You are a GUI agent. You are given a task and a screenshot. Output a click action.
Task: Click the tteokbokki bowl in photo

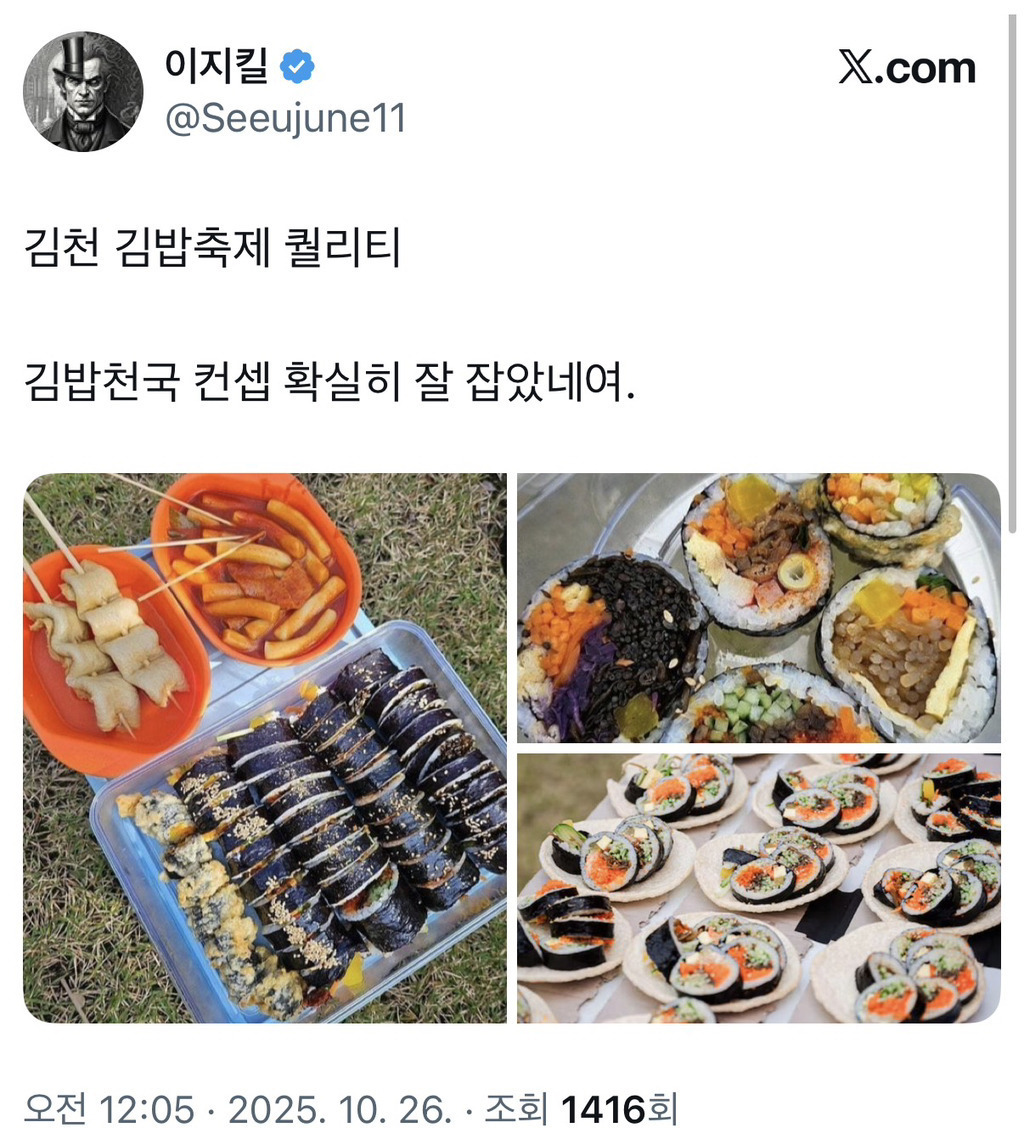point(256,568)
